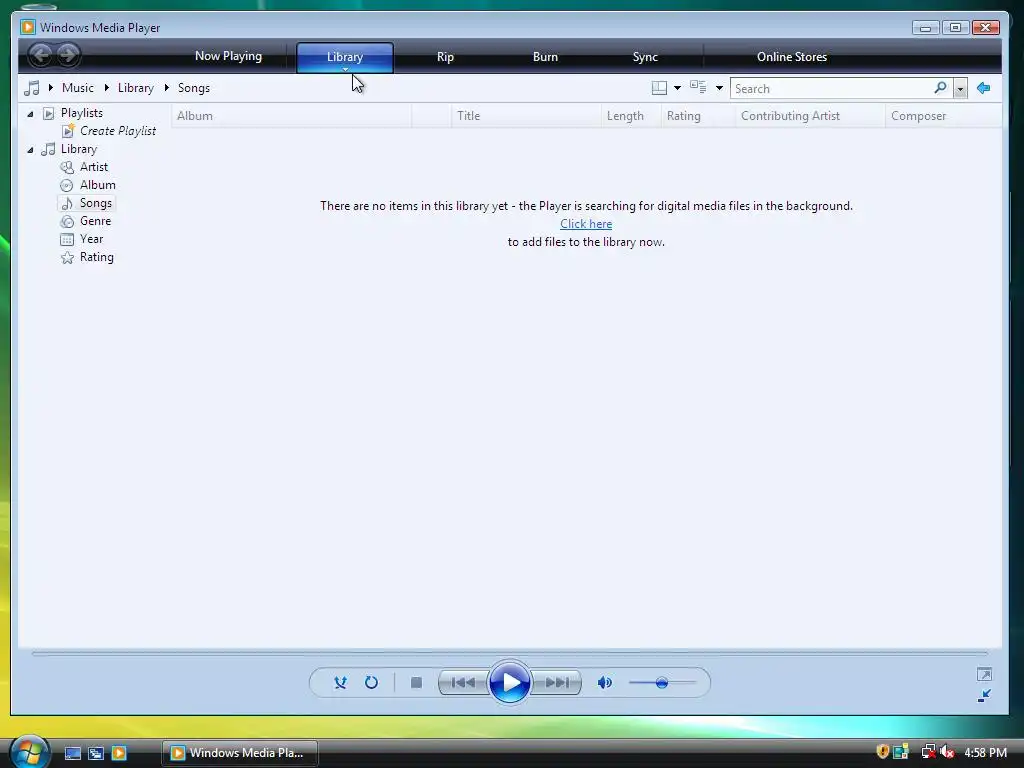Screen dimensions: 1024x768
Task: Open the dropdown arrow before Songs breadcrumb
Action: [x=167, y=87]
